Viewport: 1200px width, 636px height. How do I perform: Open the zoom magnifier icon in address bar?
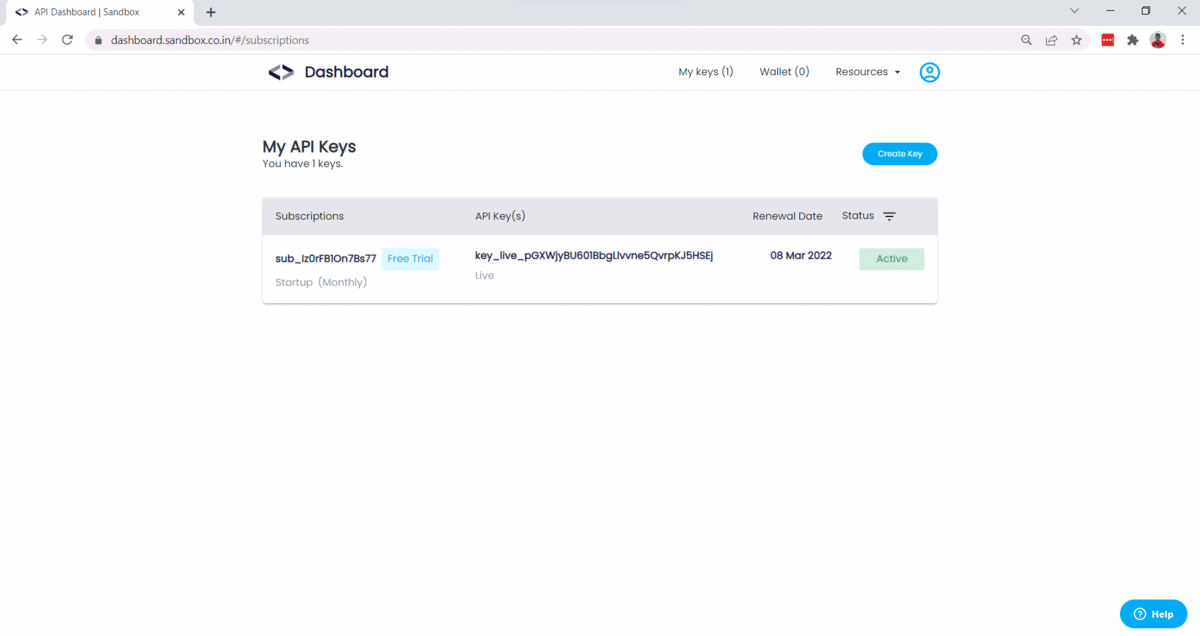pos(1026,40)
